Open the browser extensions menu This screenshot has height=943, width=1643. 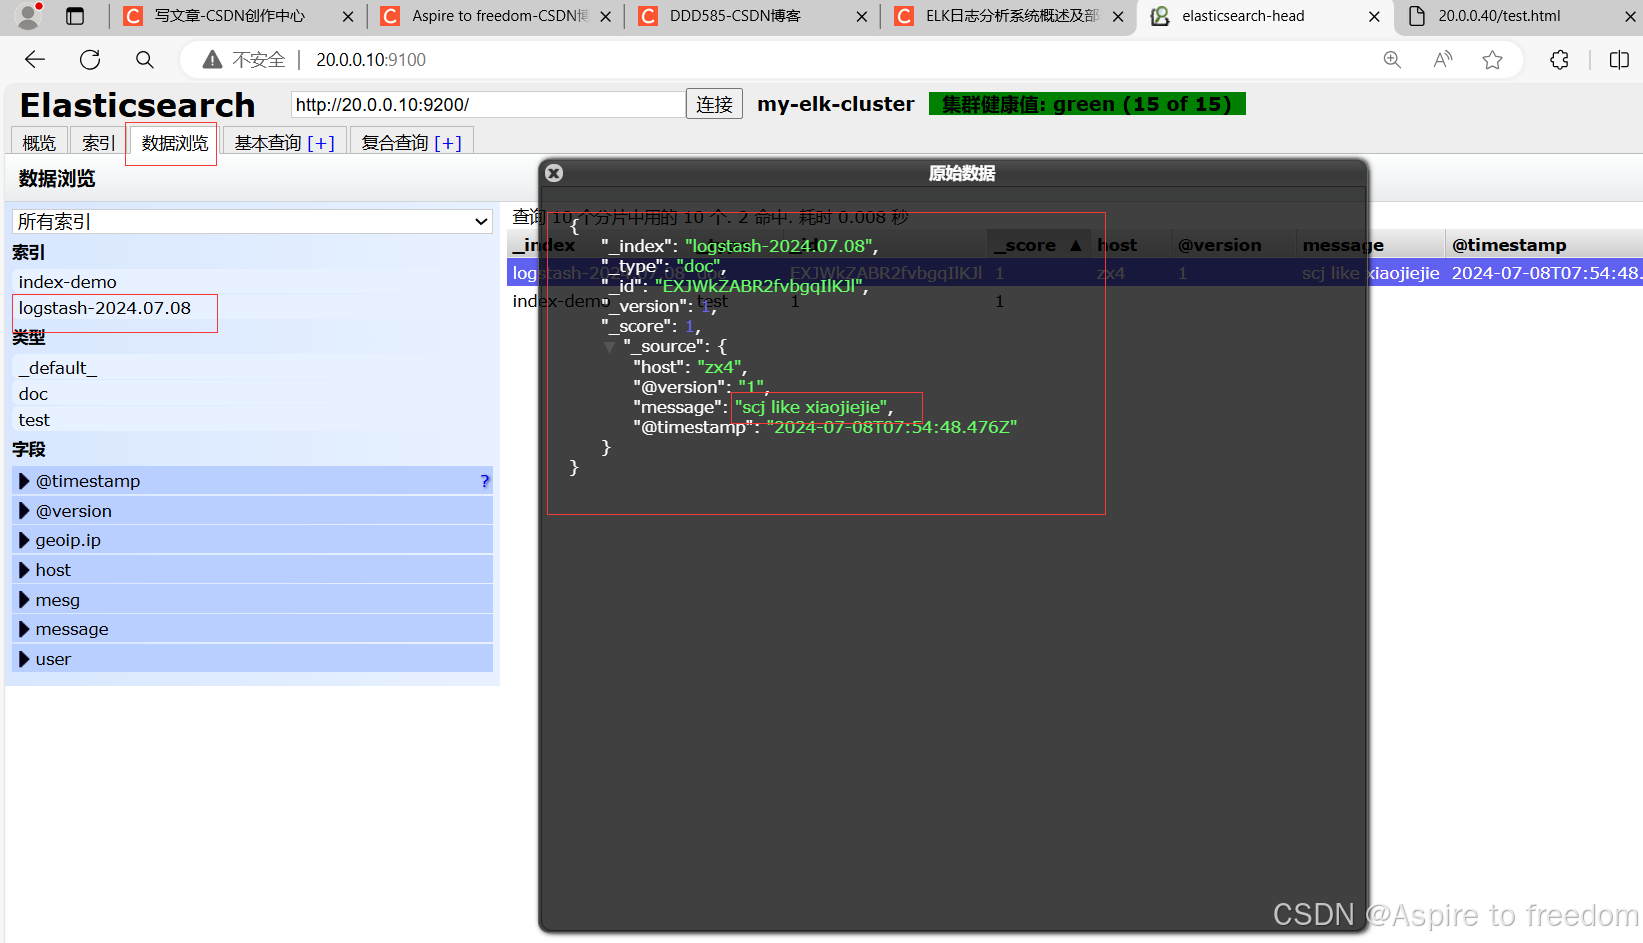click(1559, 60)
